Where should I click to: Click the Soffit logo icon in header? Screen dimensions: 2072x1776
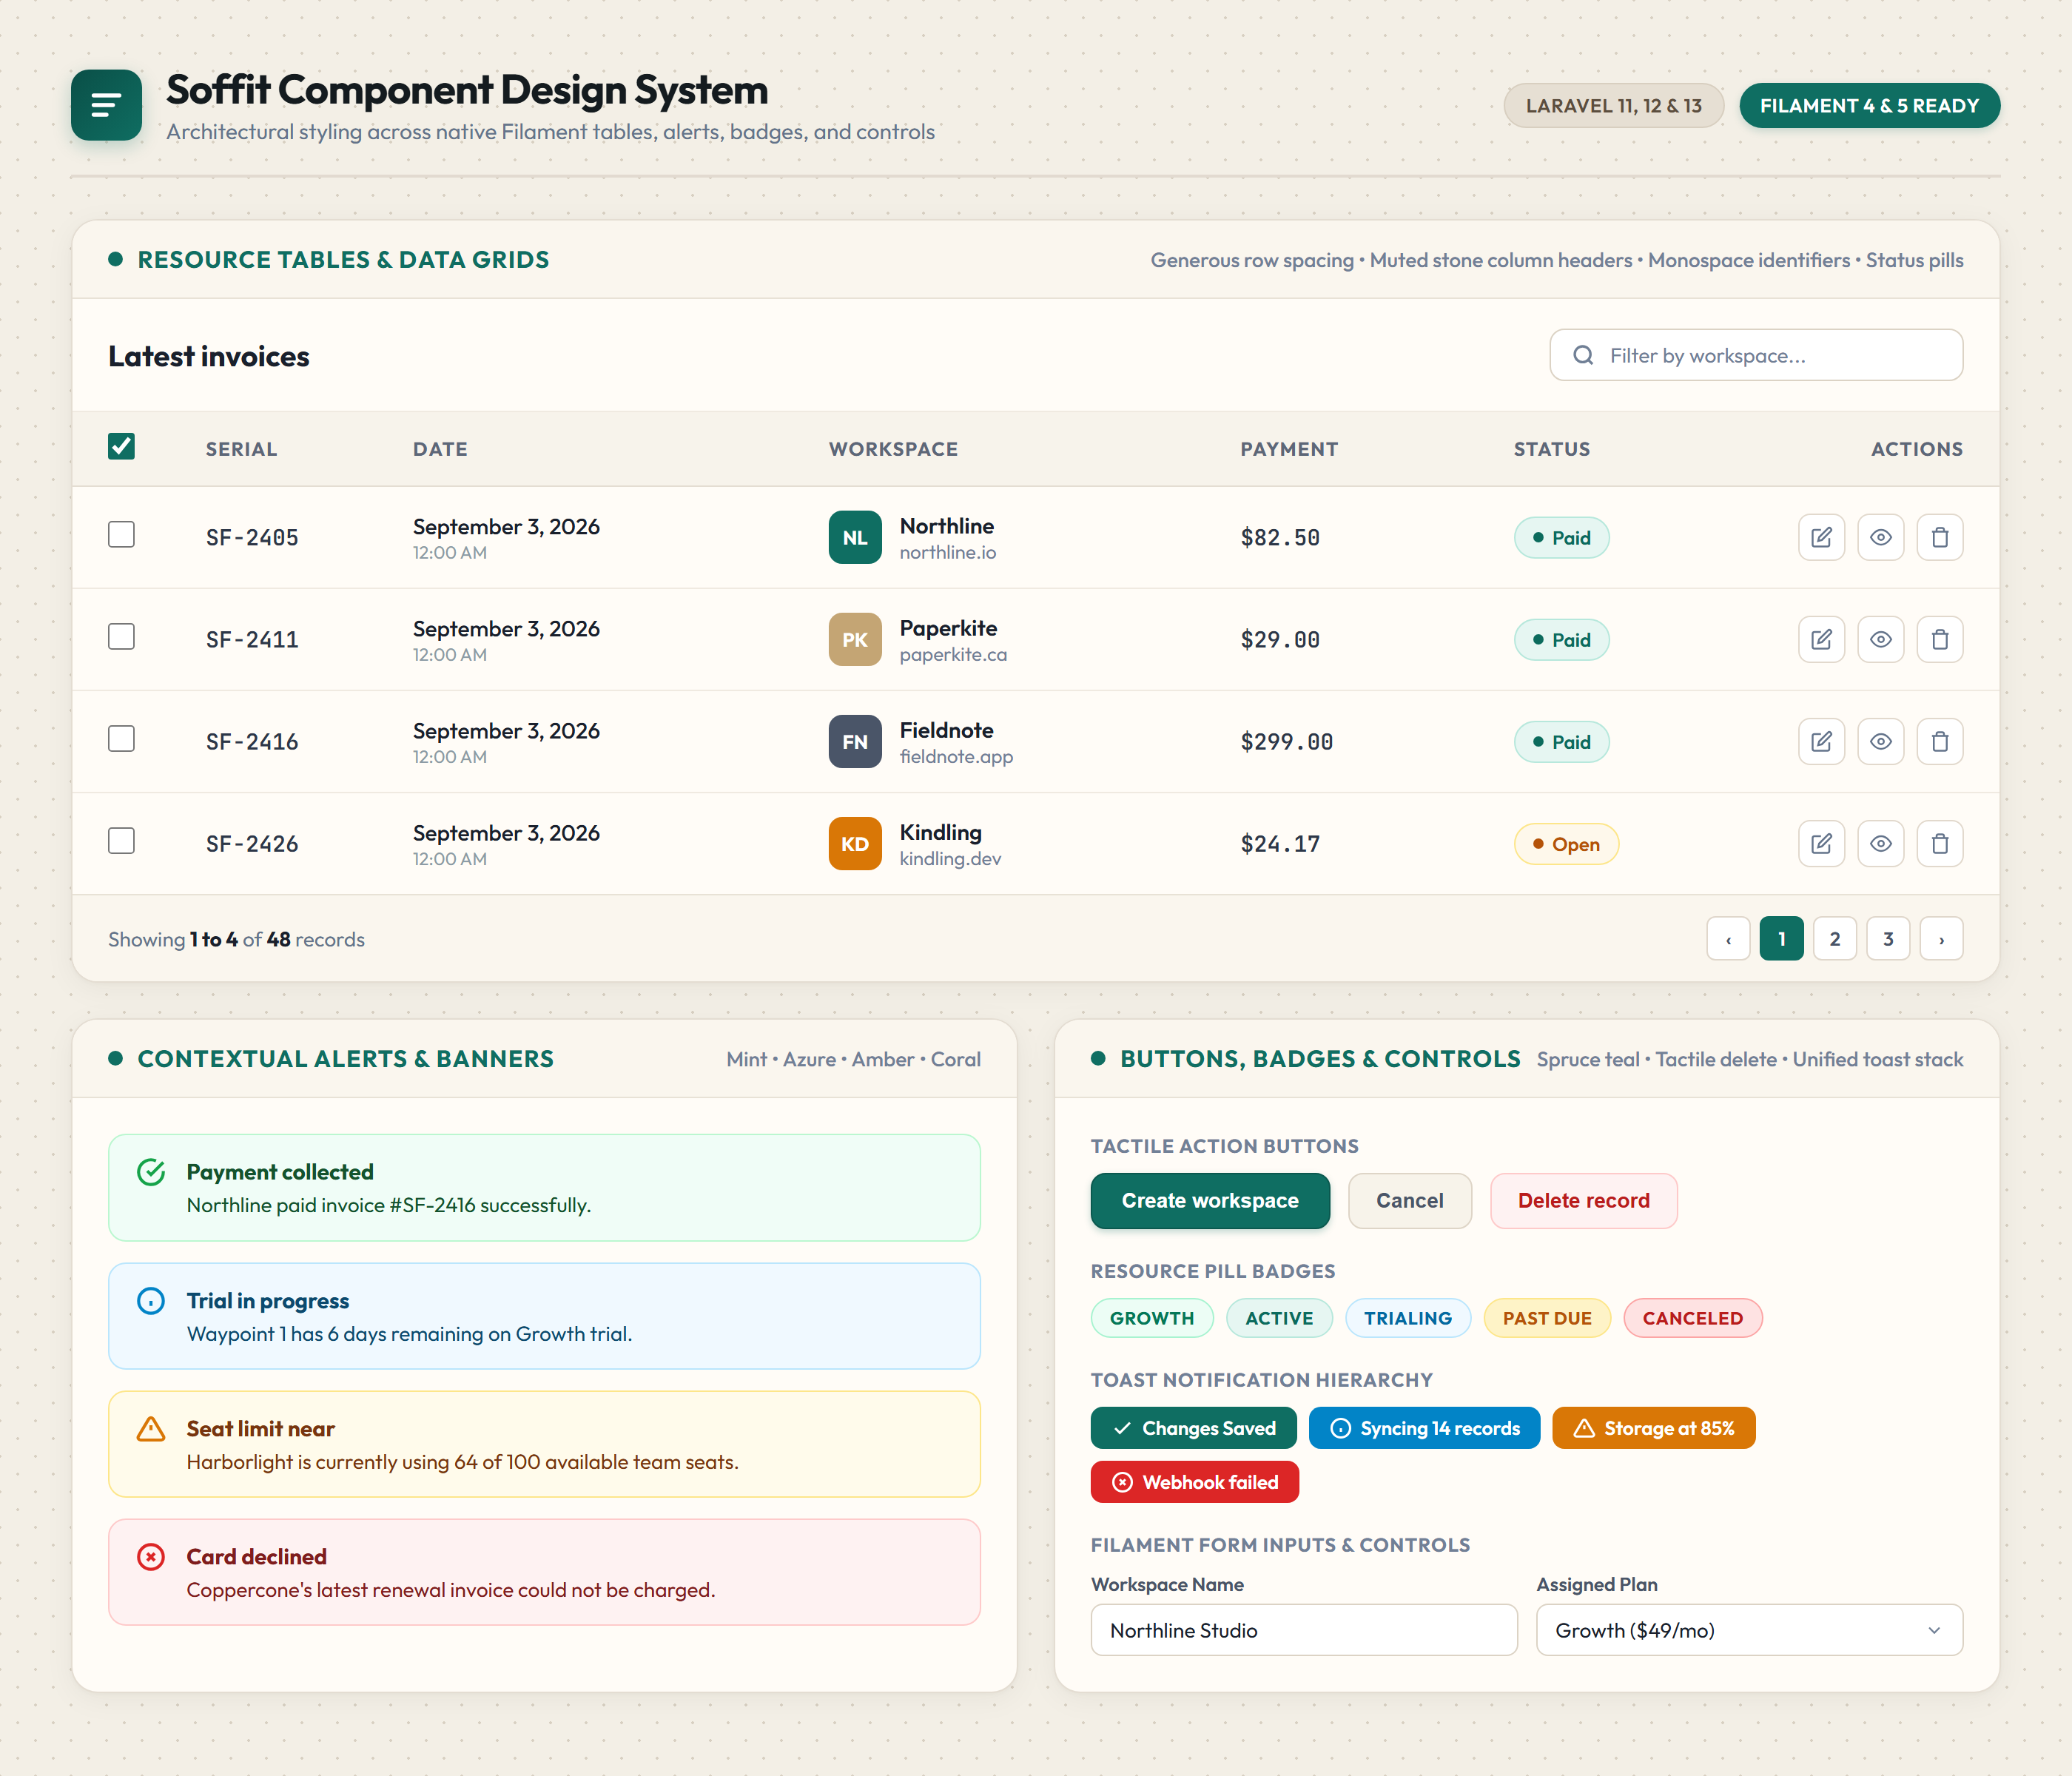[106, 105]
